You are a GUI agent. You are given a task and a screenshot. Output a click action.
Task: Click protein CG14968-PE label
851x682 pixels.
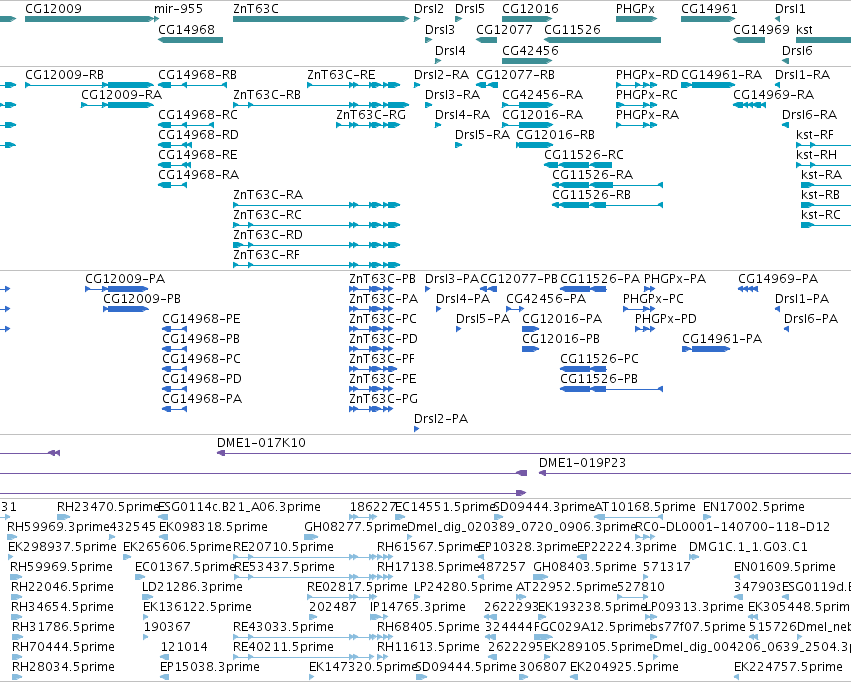[x=201, y=318]
